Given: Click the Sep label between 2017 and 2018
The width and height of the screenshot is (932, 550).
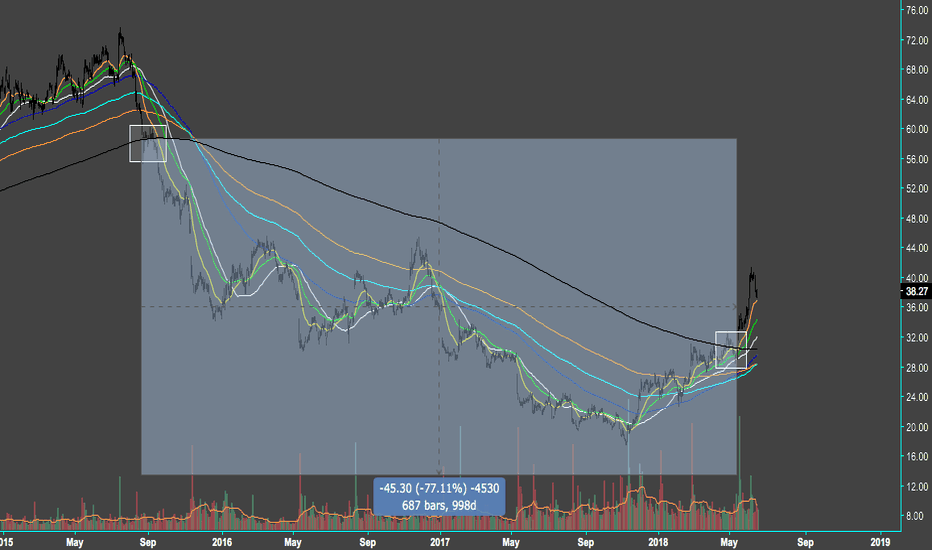Looking at the screenshot, I should coord(585,542).
